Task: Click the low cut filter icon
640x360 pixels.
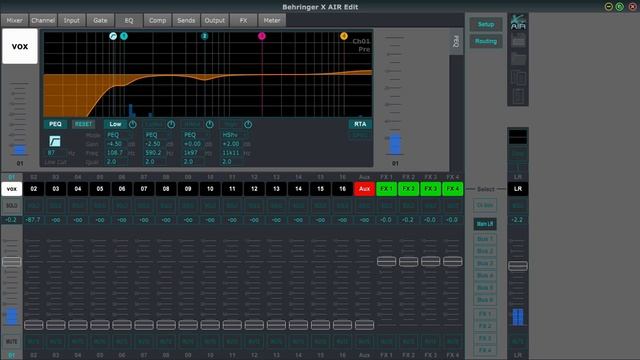Action: [55, 141]
